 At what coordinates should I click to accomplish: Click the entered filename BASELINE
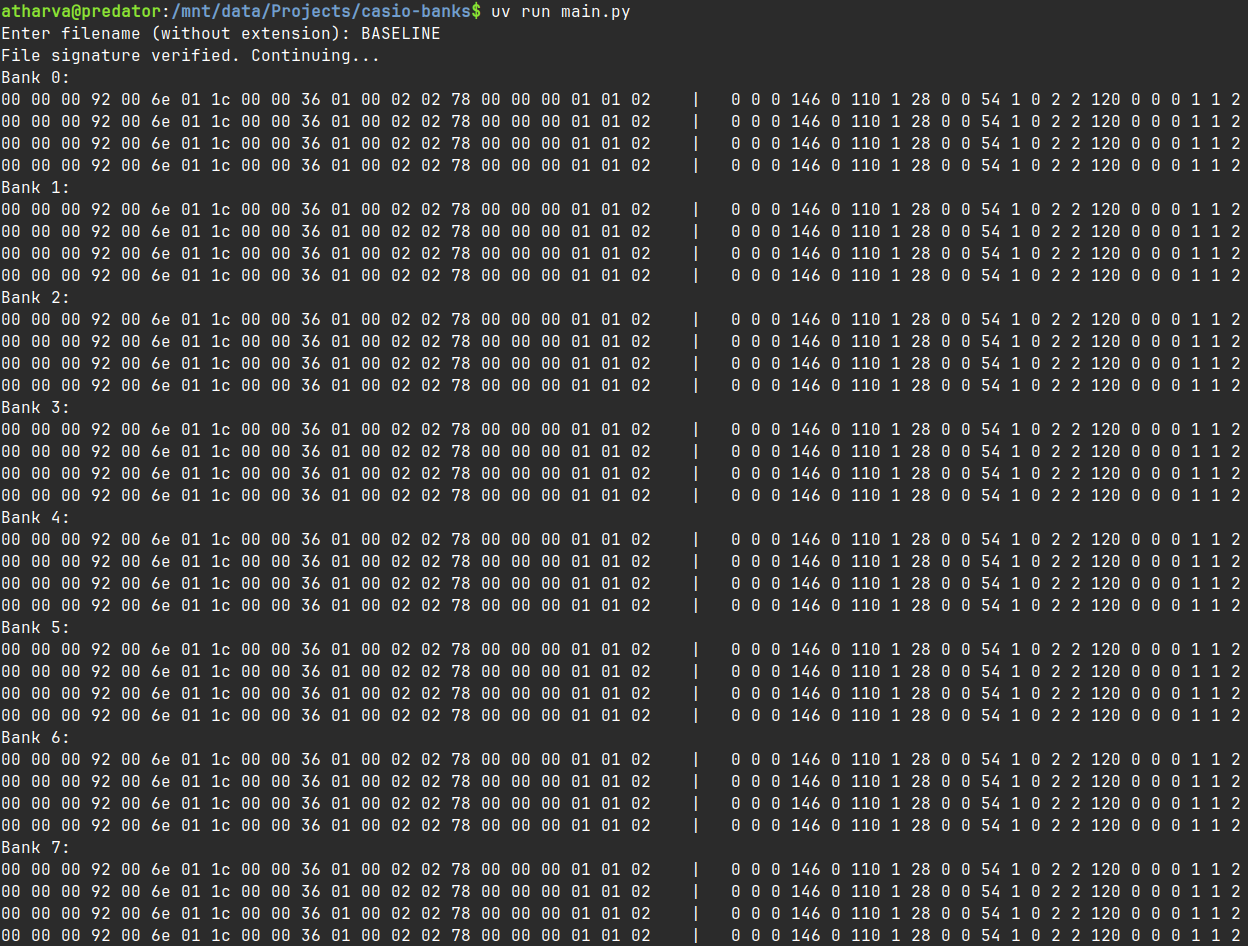pyautogui.click(x=400, y=34)
